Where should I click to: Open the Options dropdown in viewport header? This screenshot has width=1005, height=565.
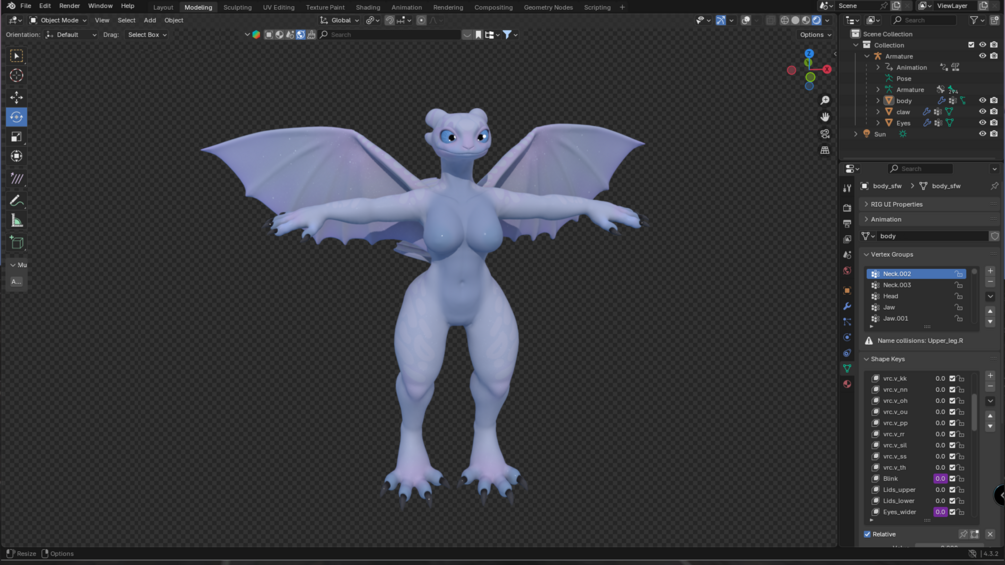tap(815, 35)
